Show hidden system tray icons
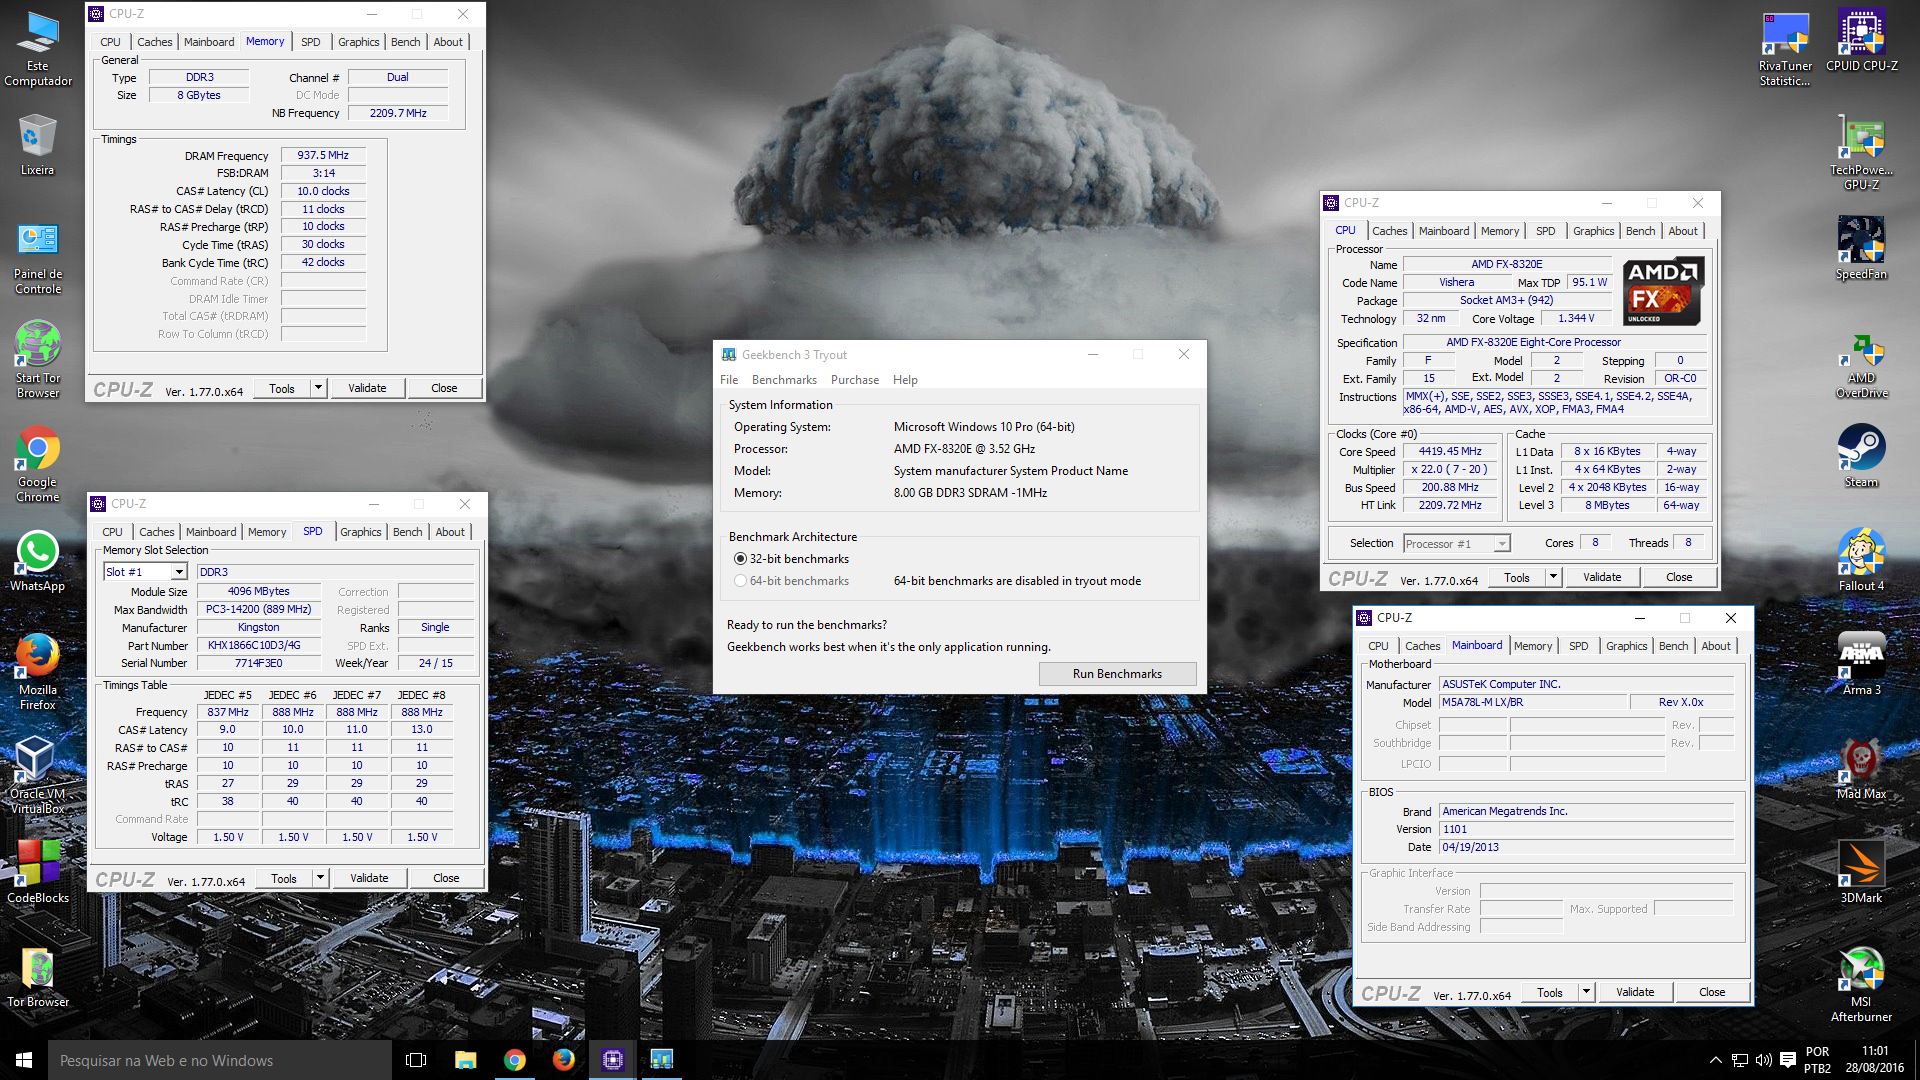 1716,1060
